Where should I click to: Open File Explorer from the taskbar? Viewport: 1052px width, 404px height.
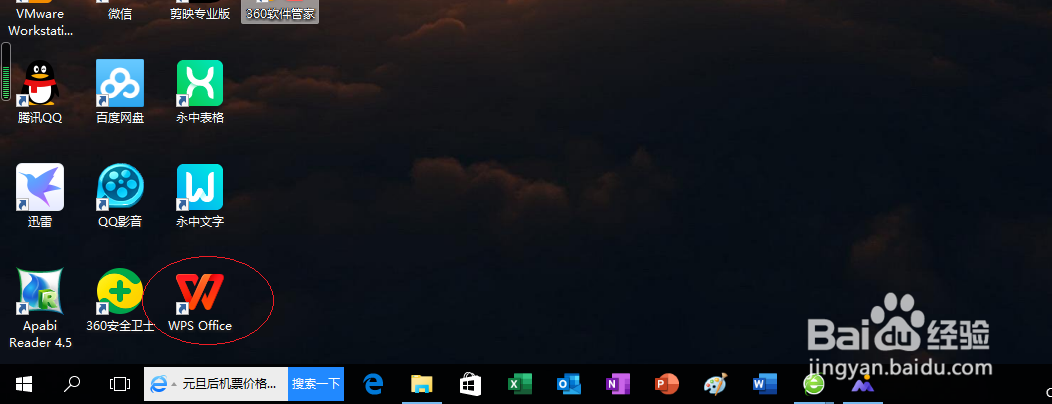[x=421, y=384]
